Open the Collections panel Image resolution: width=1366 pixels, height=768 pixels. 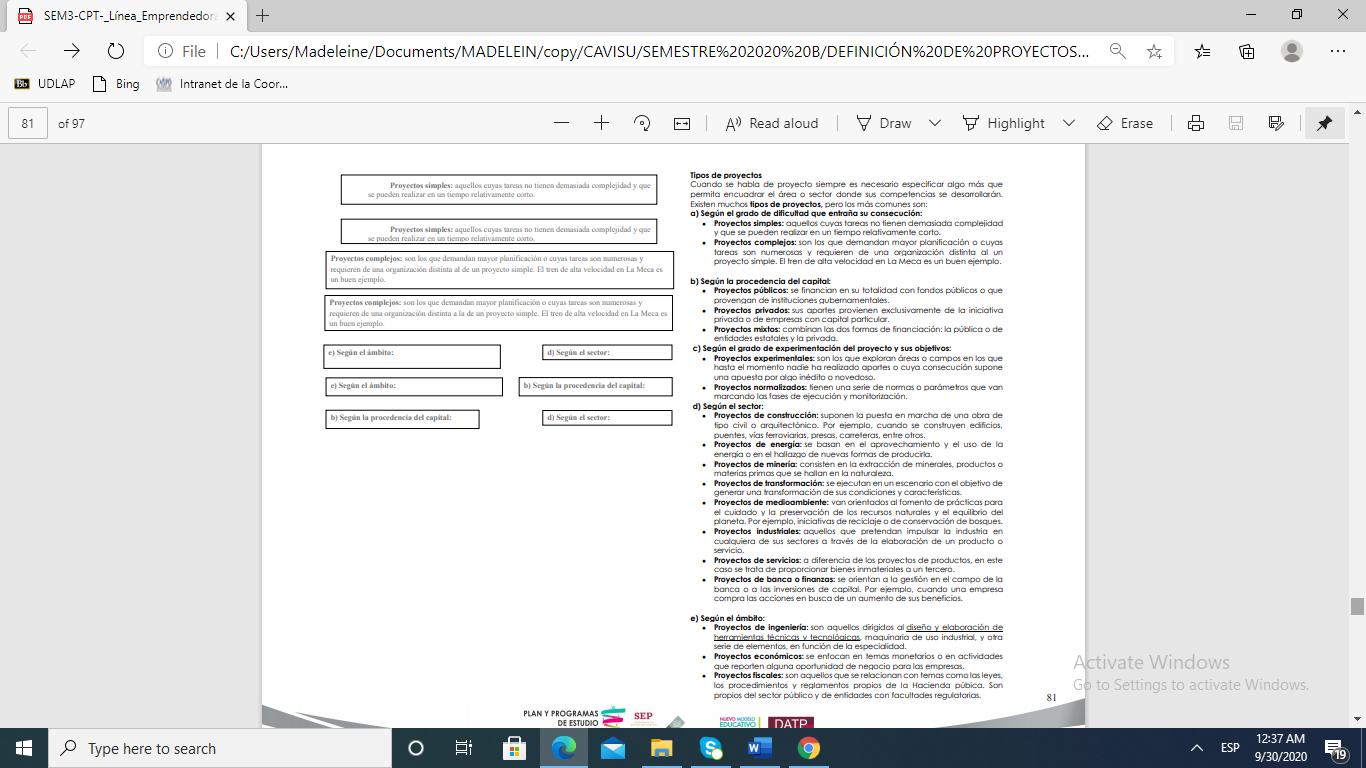tap(1247, 51)
